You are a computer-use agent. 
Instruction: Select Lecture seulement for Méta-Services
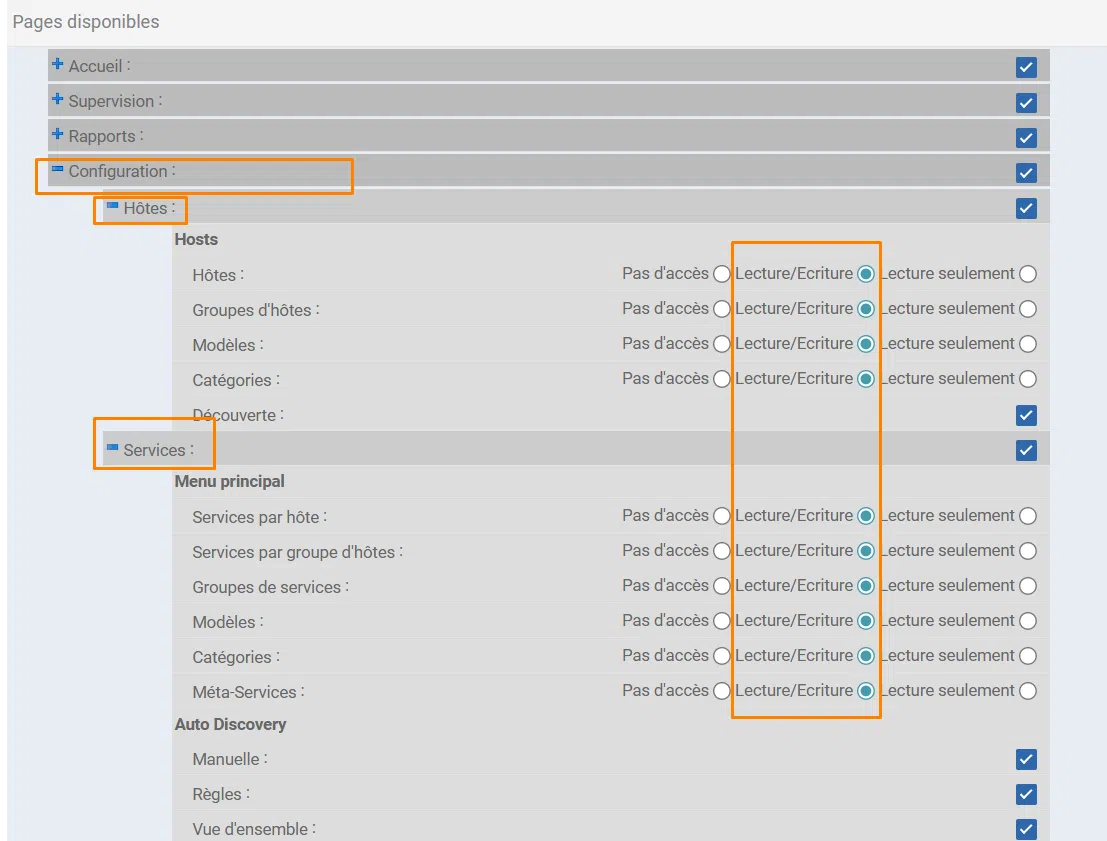(x=1027, y=690)
